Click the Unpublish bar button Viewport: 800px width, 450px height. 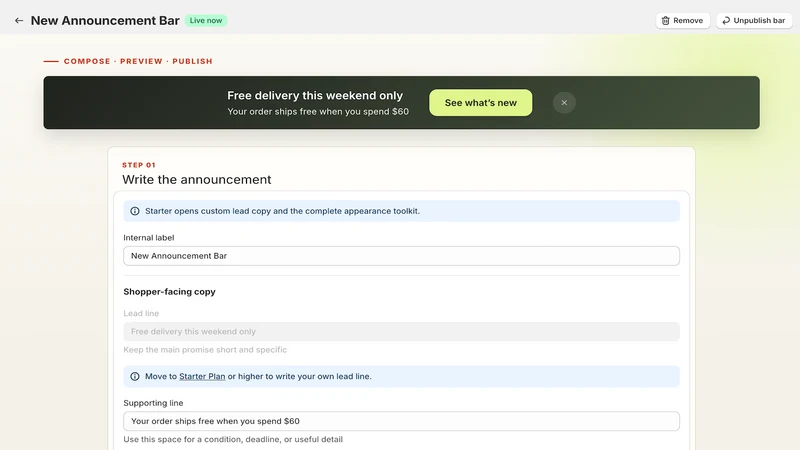pos(754,20)
